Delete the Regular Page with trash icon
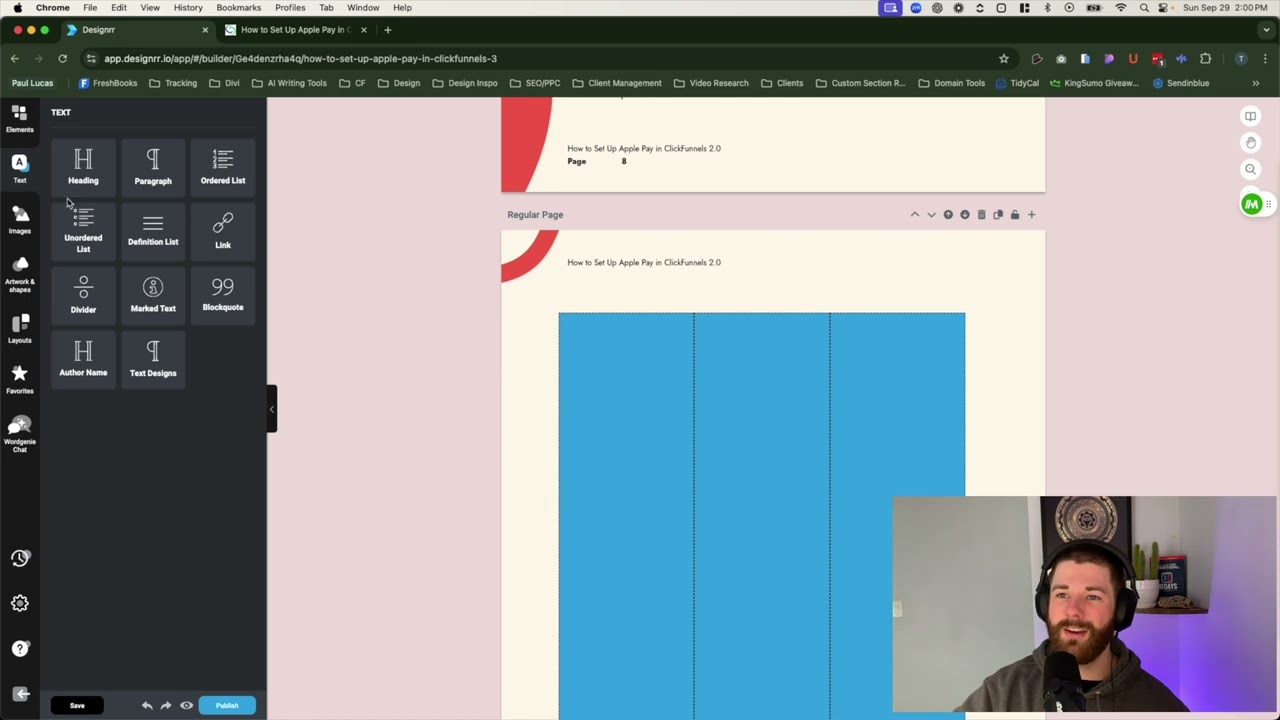Image resolution: width=1280 pixels, height=720 pixels. pyautogui.click(x=981, y=215)
